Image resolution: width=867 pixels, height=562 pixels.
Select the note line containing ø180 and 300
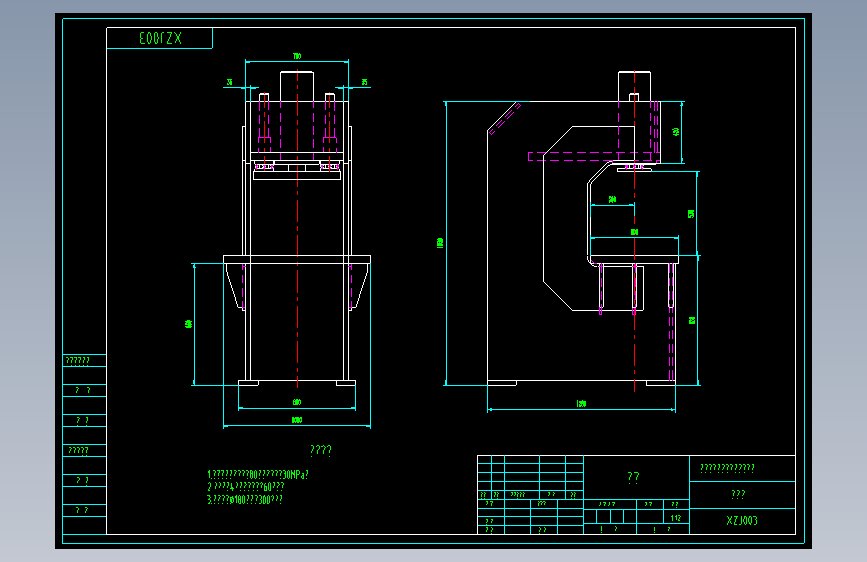pos(245,499)
